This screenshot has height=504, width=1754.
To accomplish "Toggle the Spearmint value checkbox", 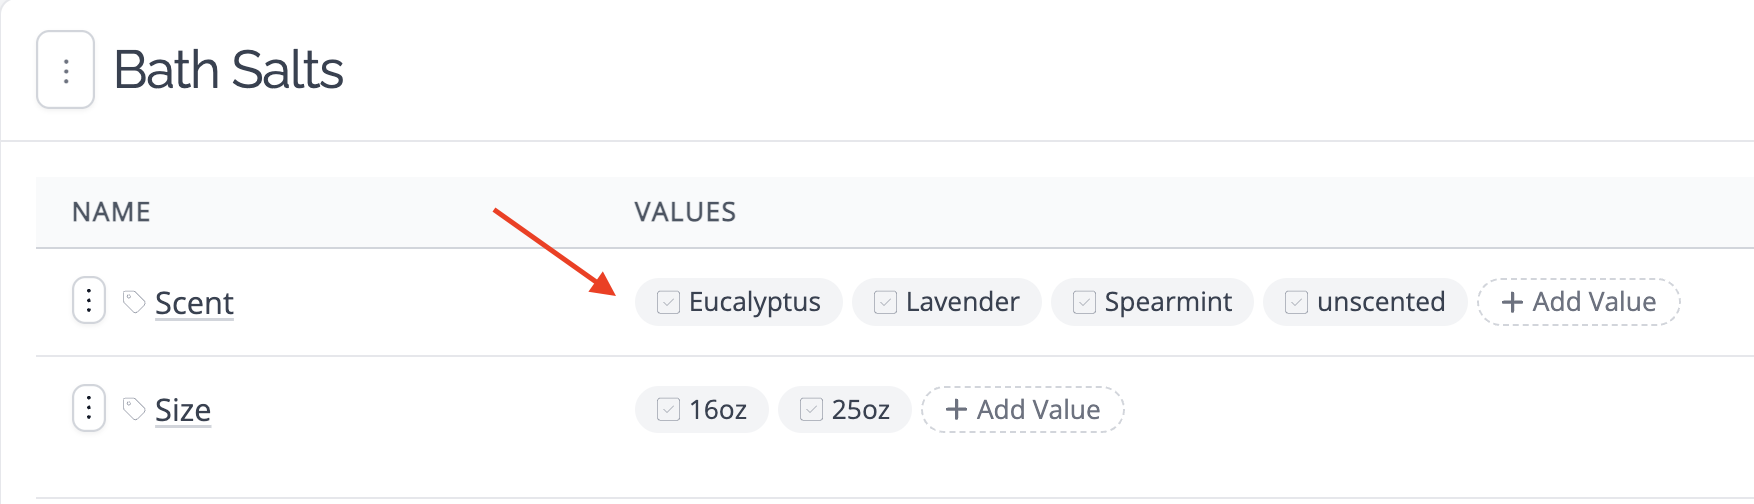I will click(x=1084, y=302).
